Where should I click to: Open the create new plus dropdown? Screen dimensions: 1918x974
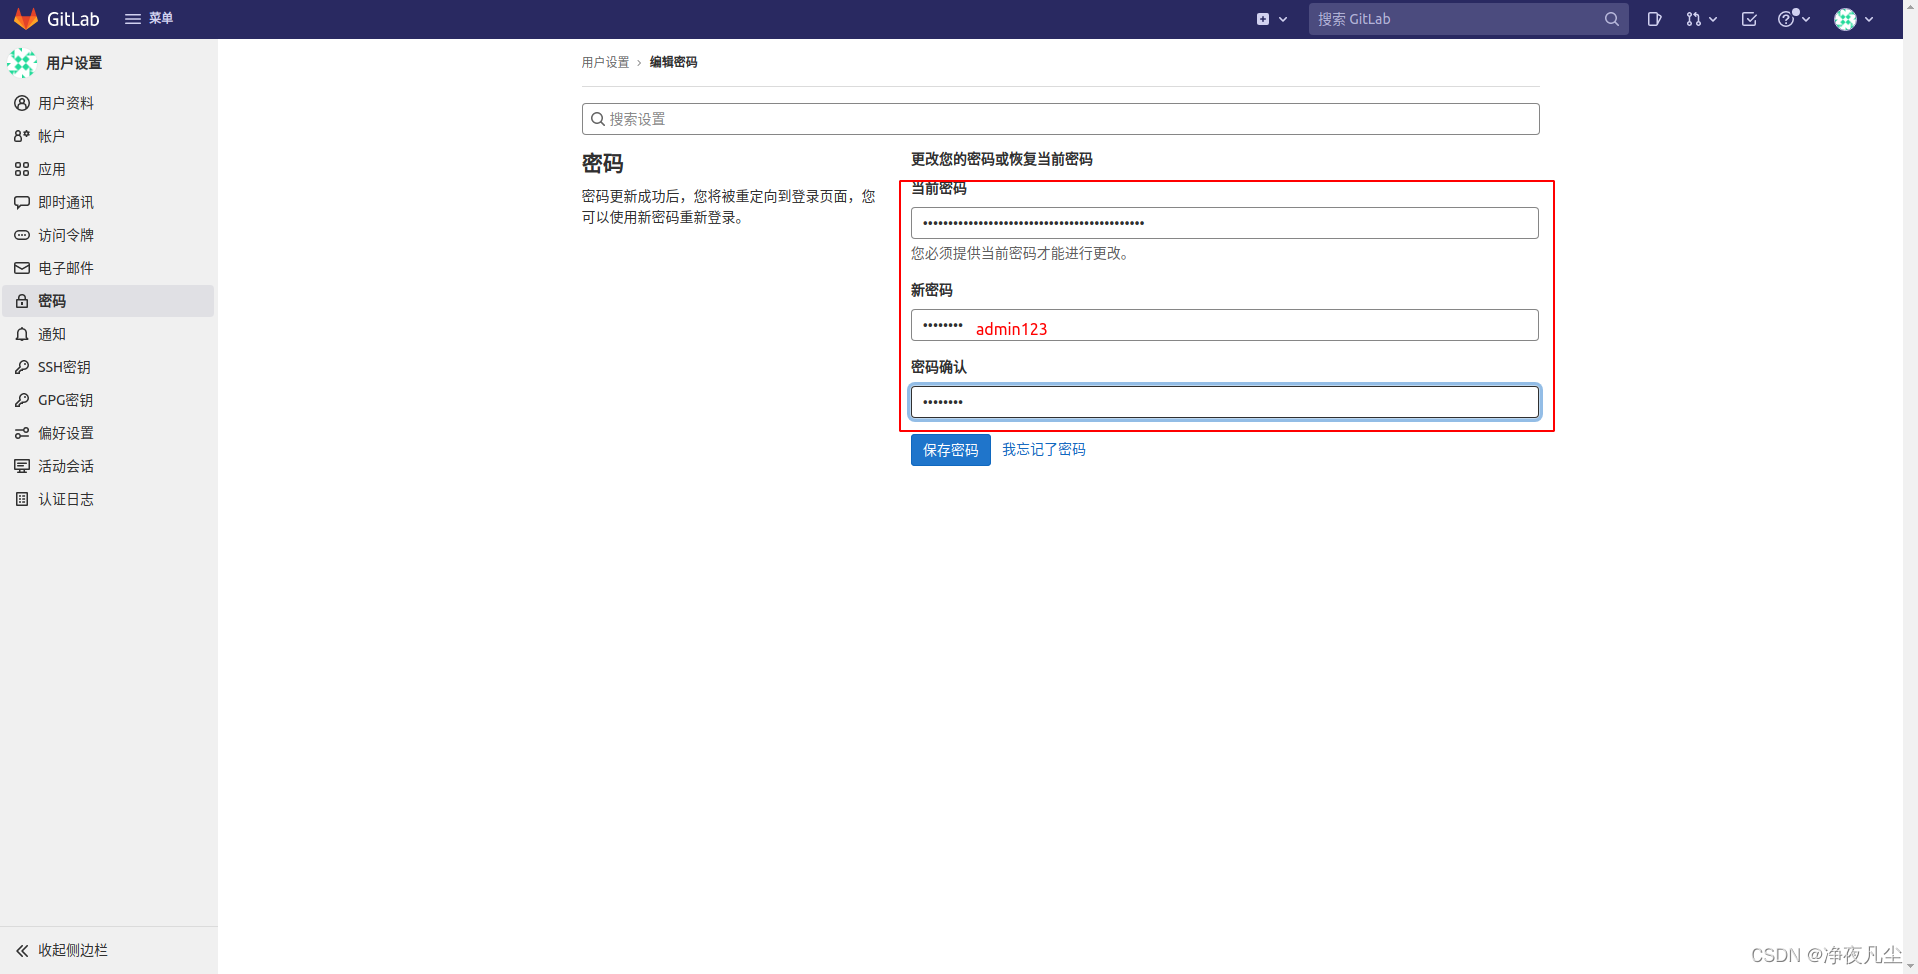pyautogui.click(x=1272, y=19)
